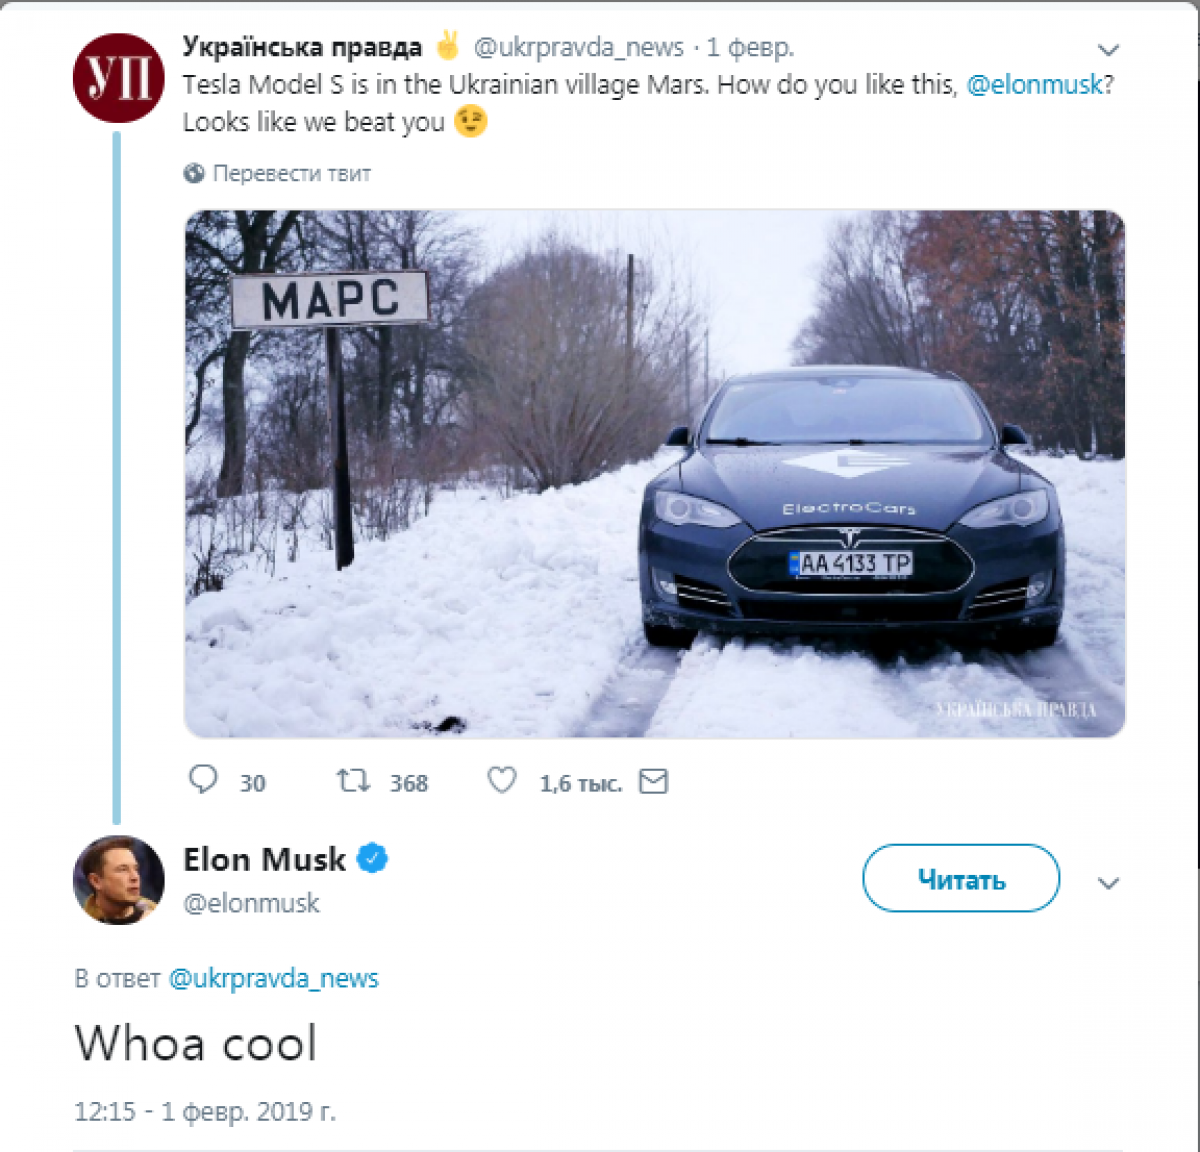Like the tweet with heart icon

click(502, 780)
